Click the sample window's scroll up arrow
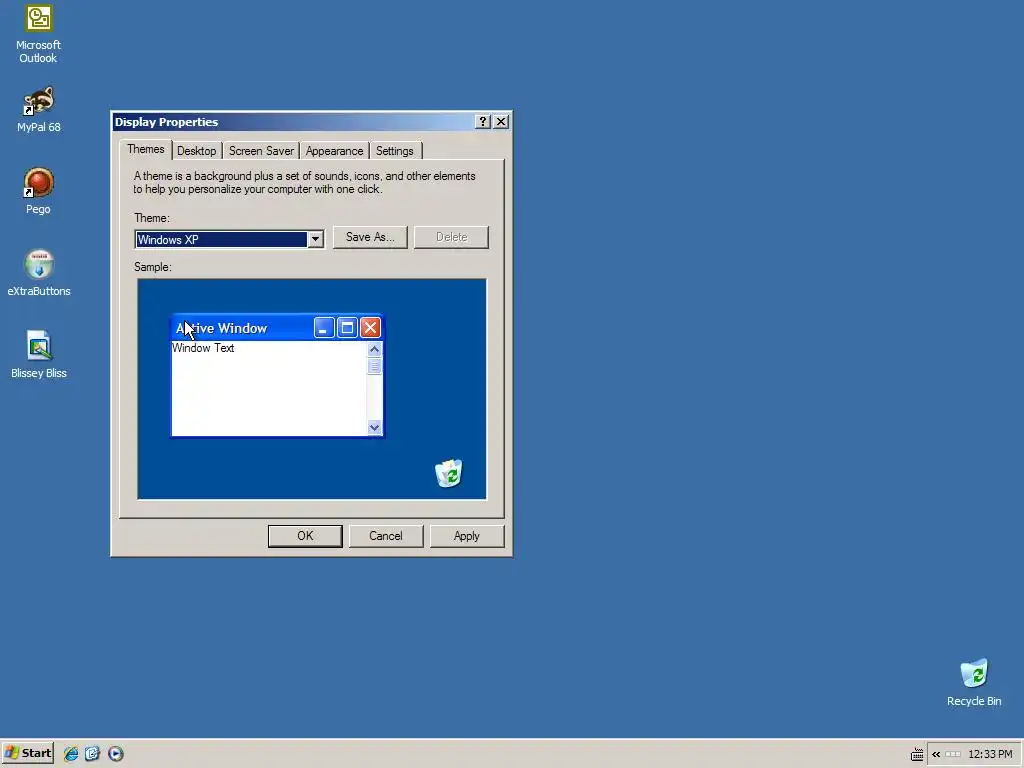 coord(374,349)
